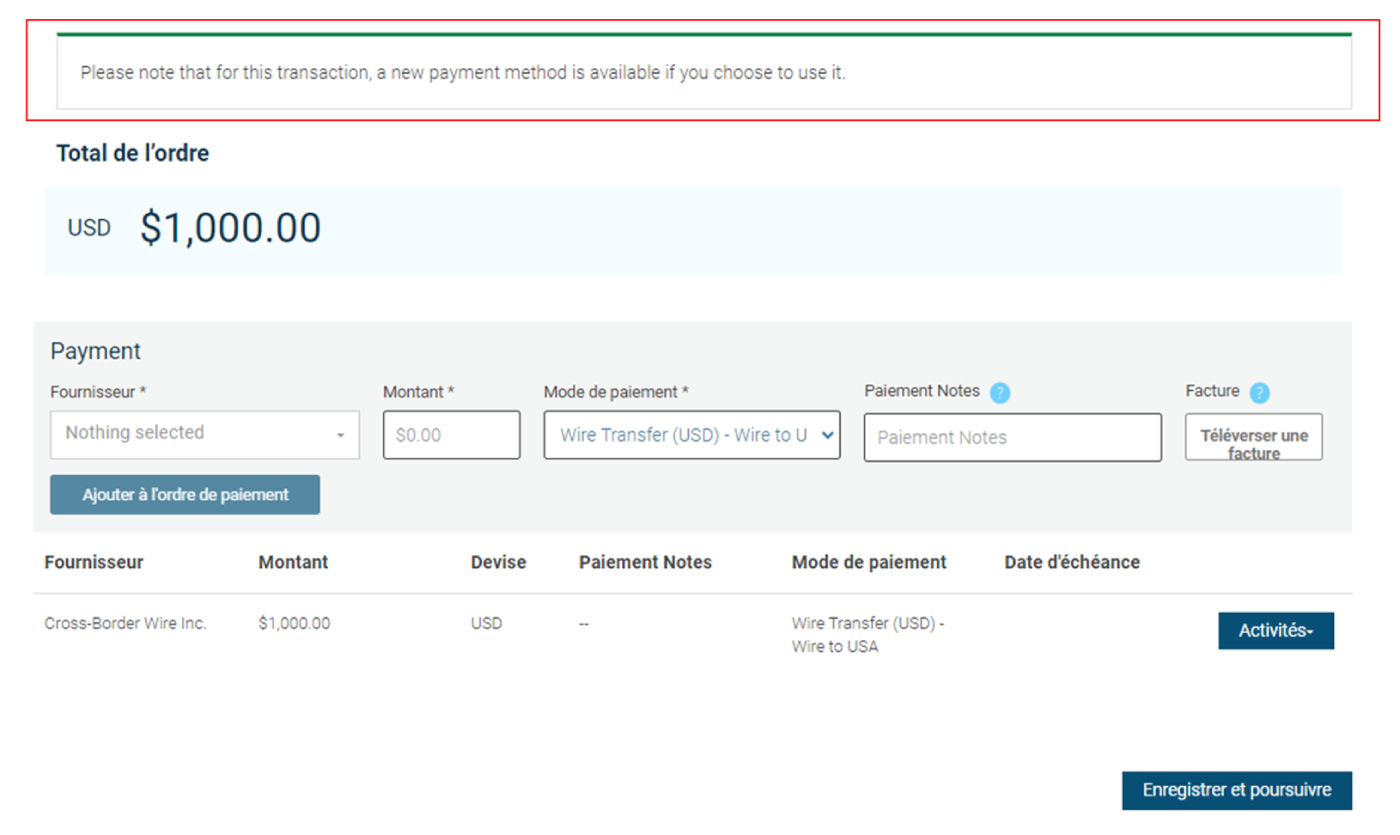
Task: Click the help icon beside Paiement Notes label
Action: pyautogui.click(x=1000, y=393)
